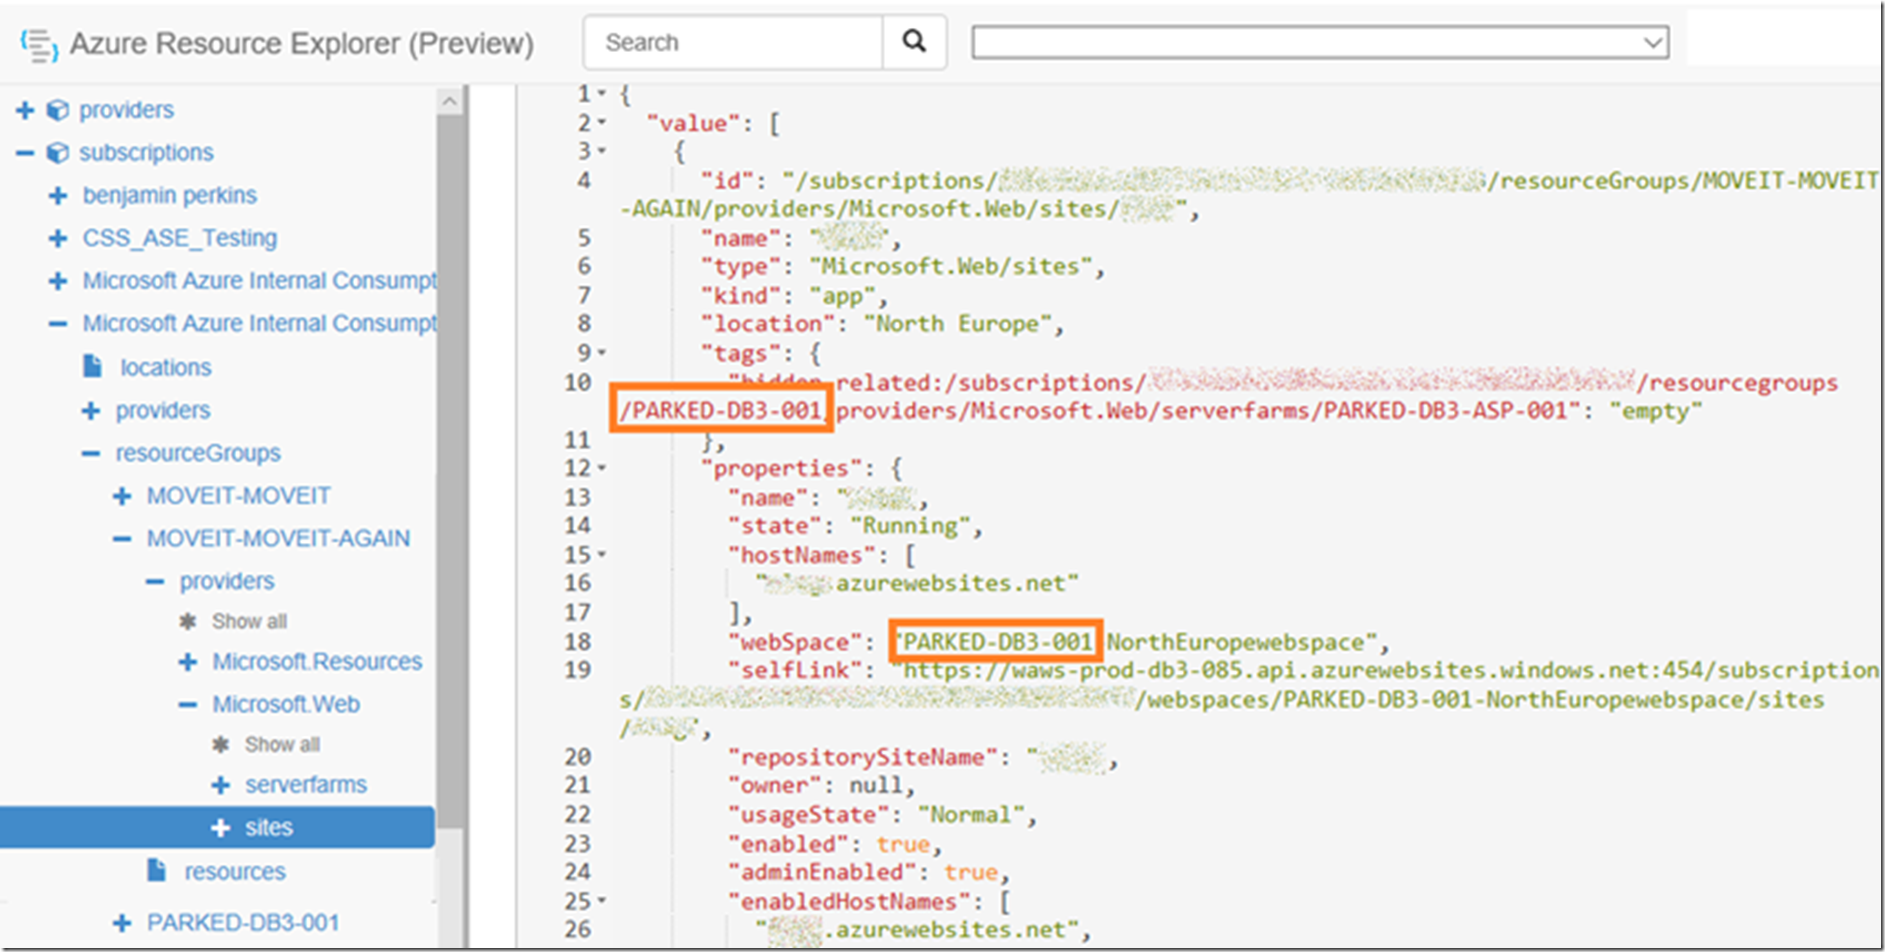Click the "repositorySiteName" key on line 20
This screenshot has height=952, width=1885.
click(x=862, y=757)
